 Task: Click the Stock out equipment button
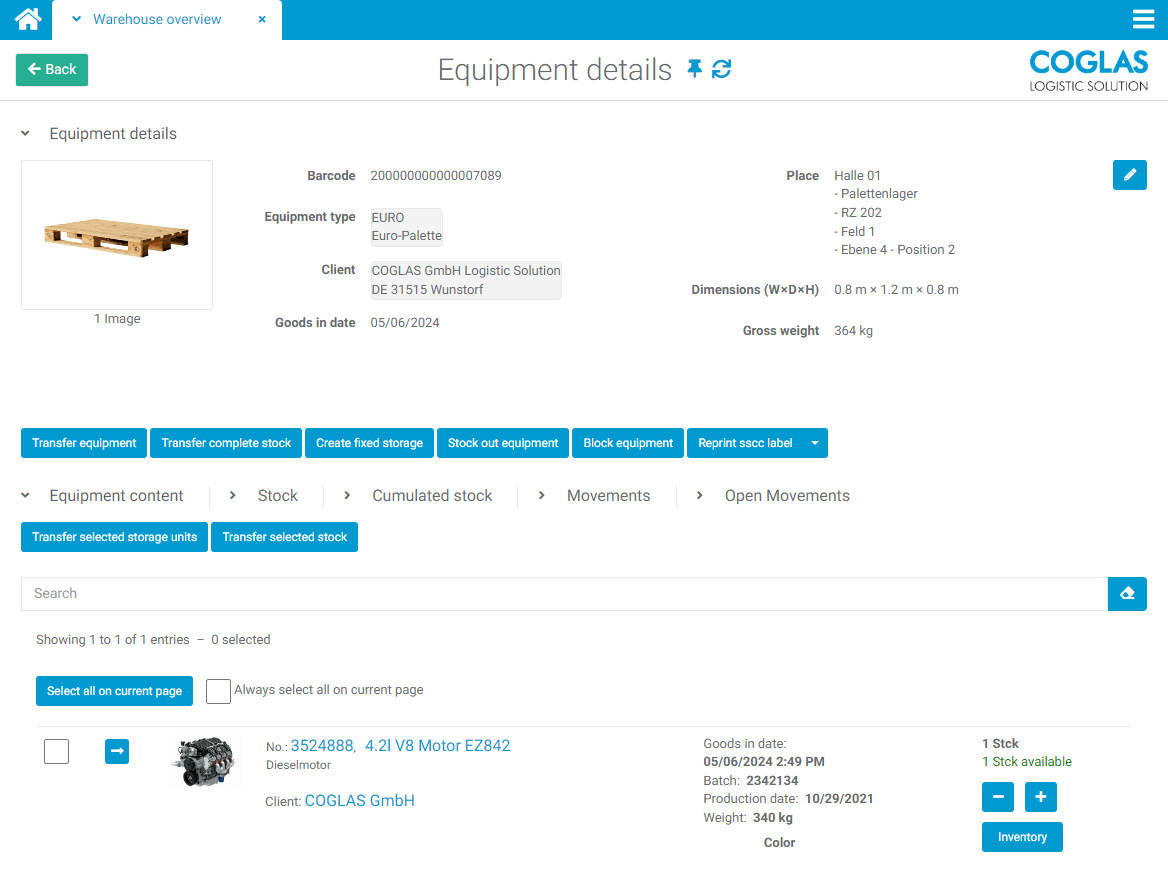(x=503, y=443)
